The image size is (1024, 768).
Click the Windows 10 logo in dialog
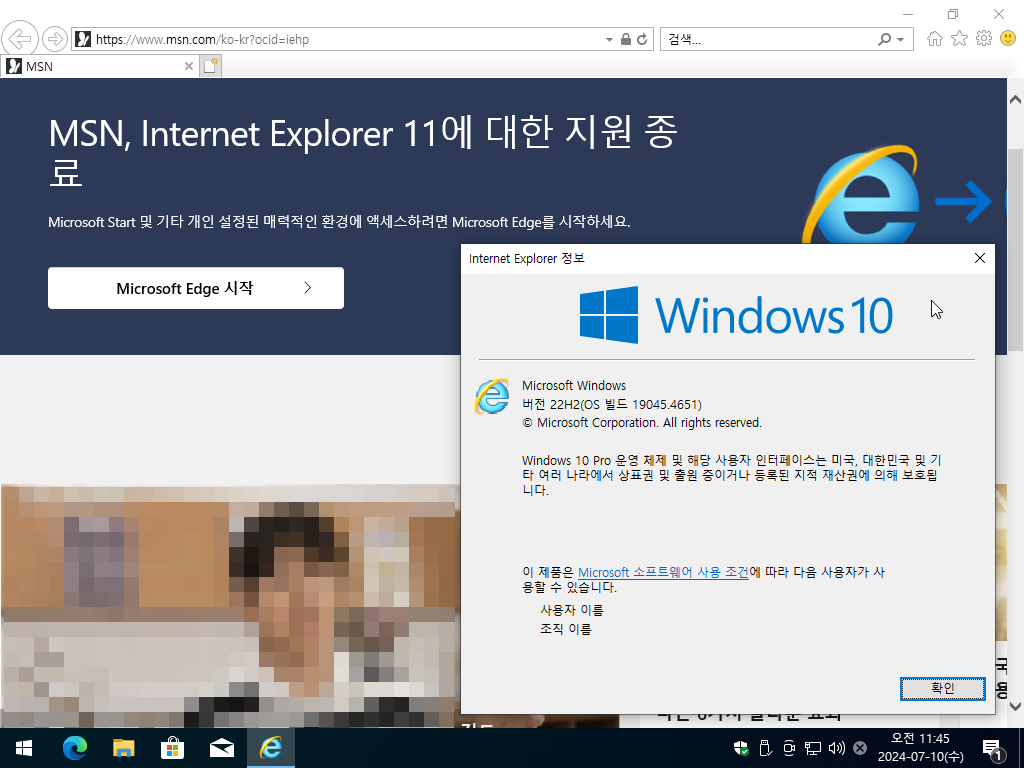point(736,315)
